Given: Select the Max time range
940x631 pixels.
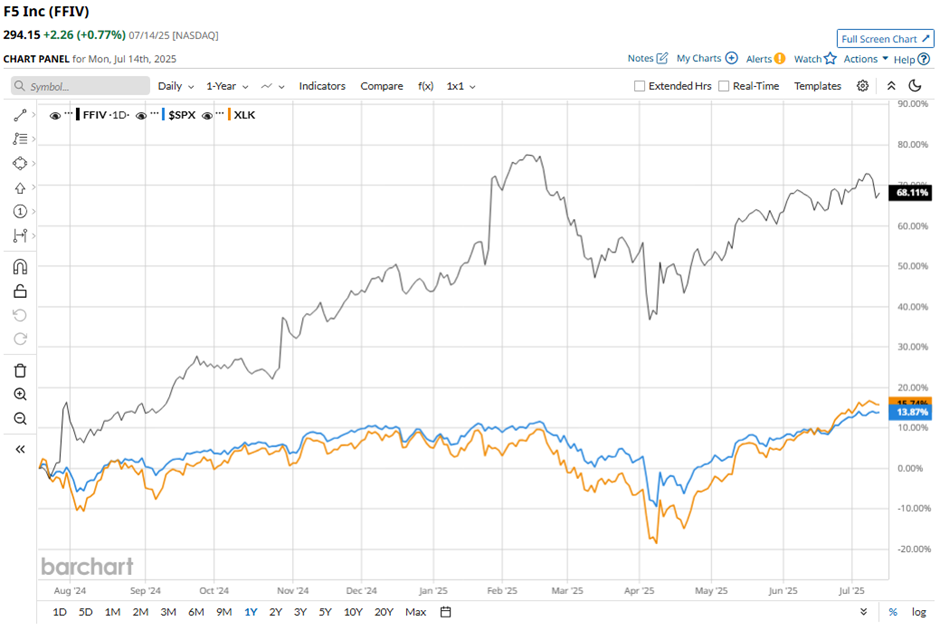Looking at the screenshot, I should (x=415, y=612).
